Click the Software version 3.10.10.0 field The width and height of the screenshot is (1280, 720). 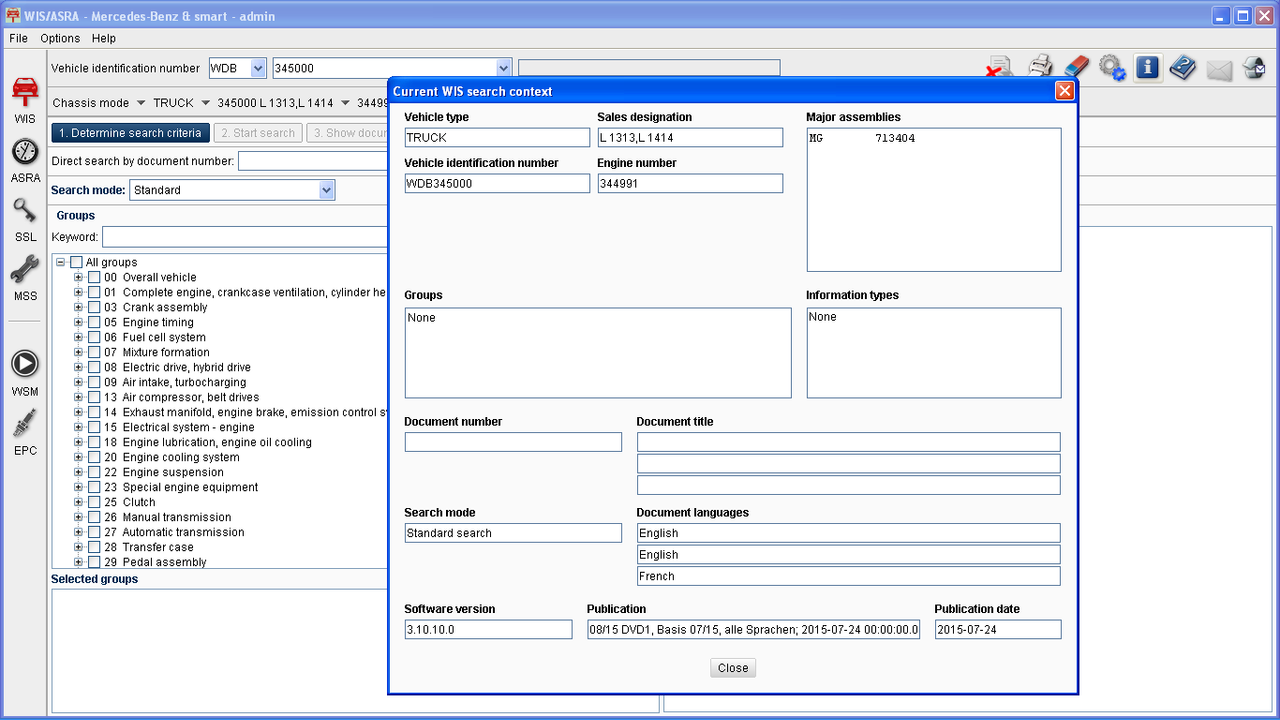point(488,630)
